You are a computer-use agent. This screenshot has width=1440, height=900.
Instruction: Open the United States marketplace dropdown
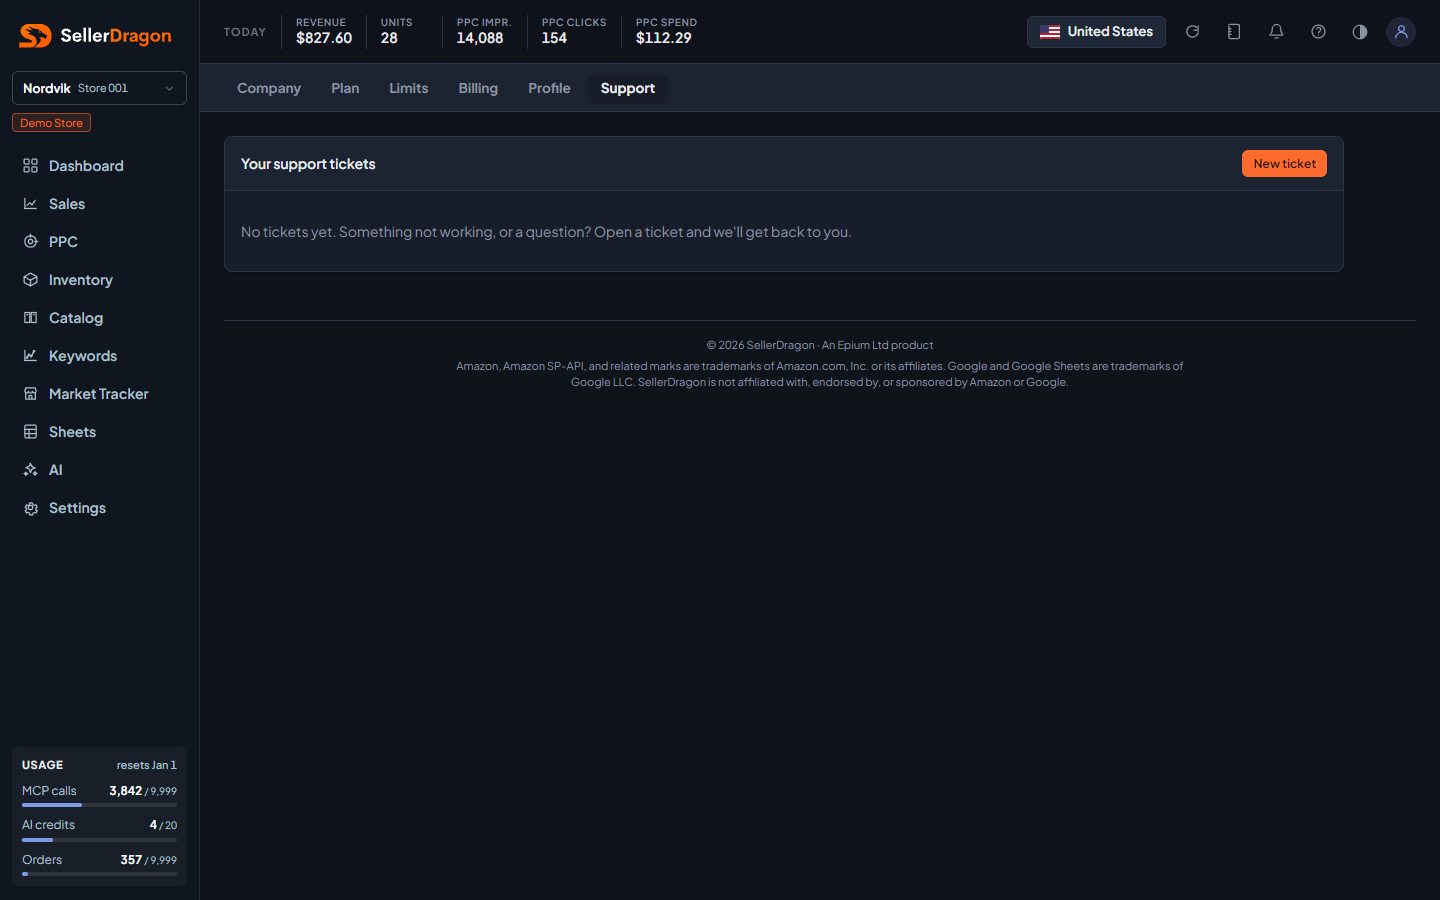pyautogui.click(x=1096, y=32)
